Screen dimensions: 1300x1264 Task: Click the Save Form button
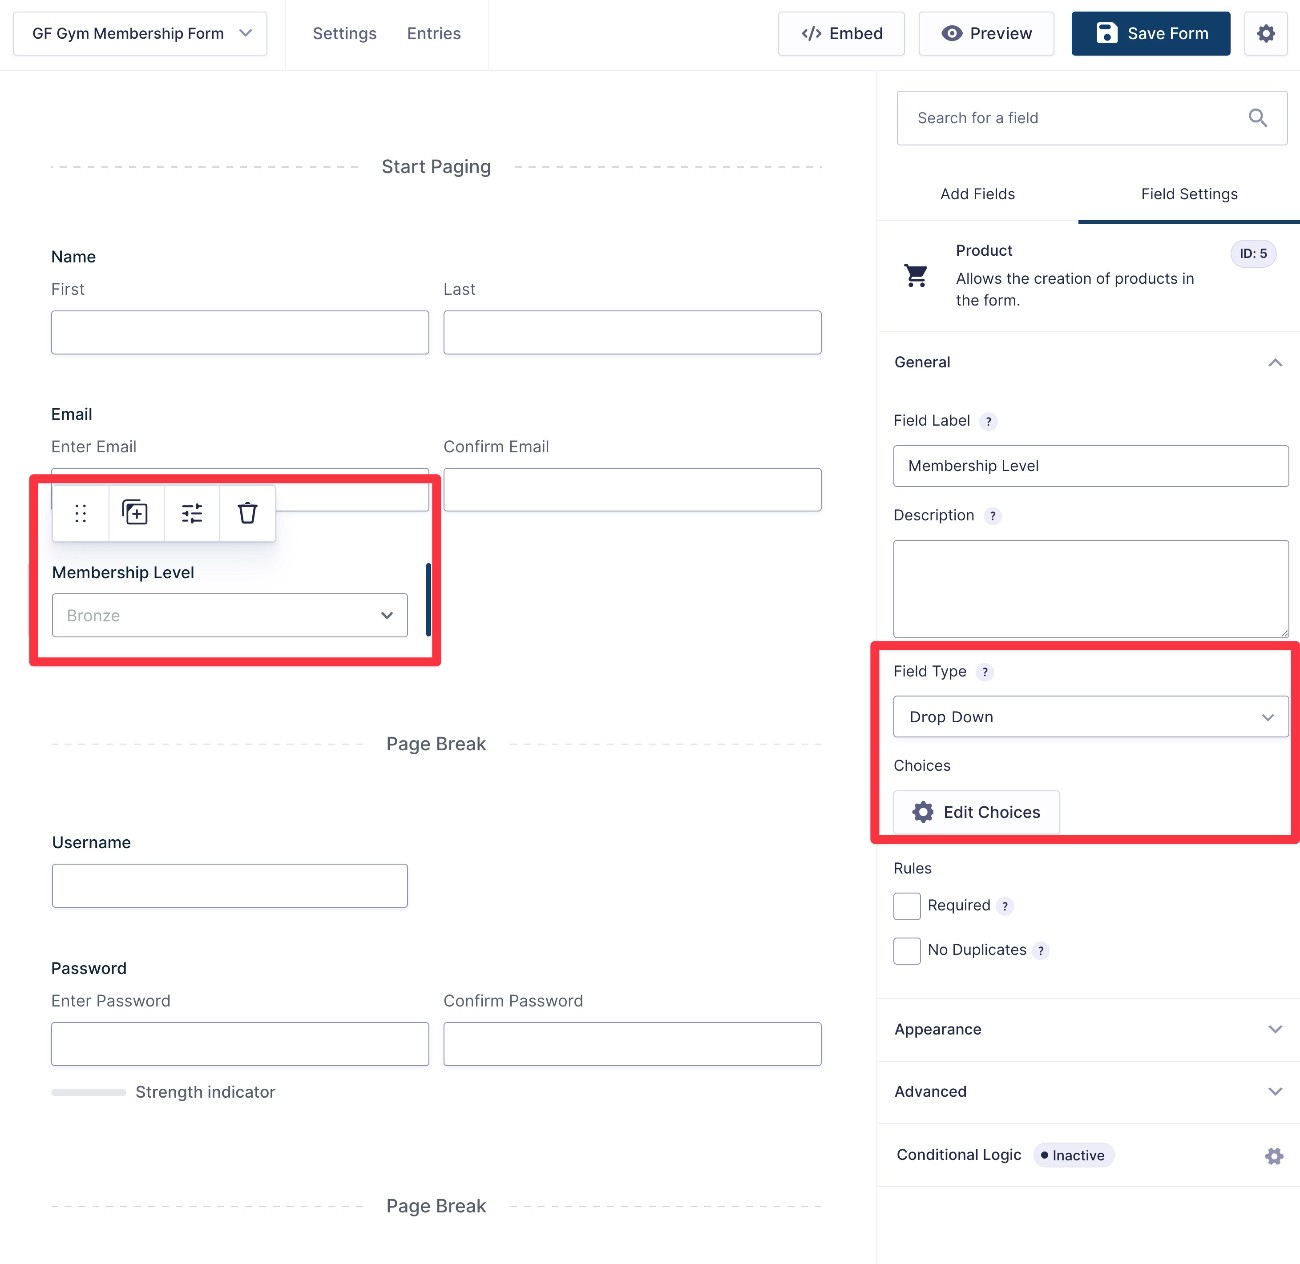point(1150,34)
